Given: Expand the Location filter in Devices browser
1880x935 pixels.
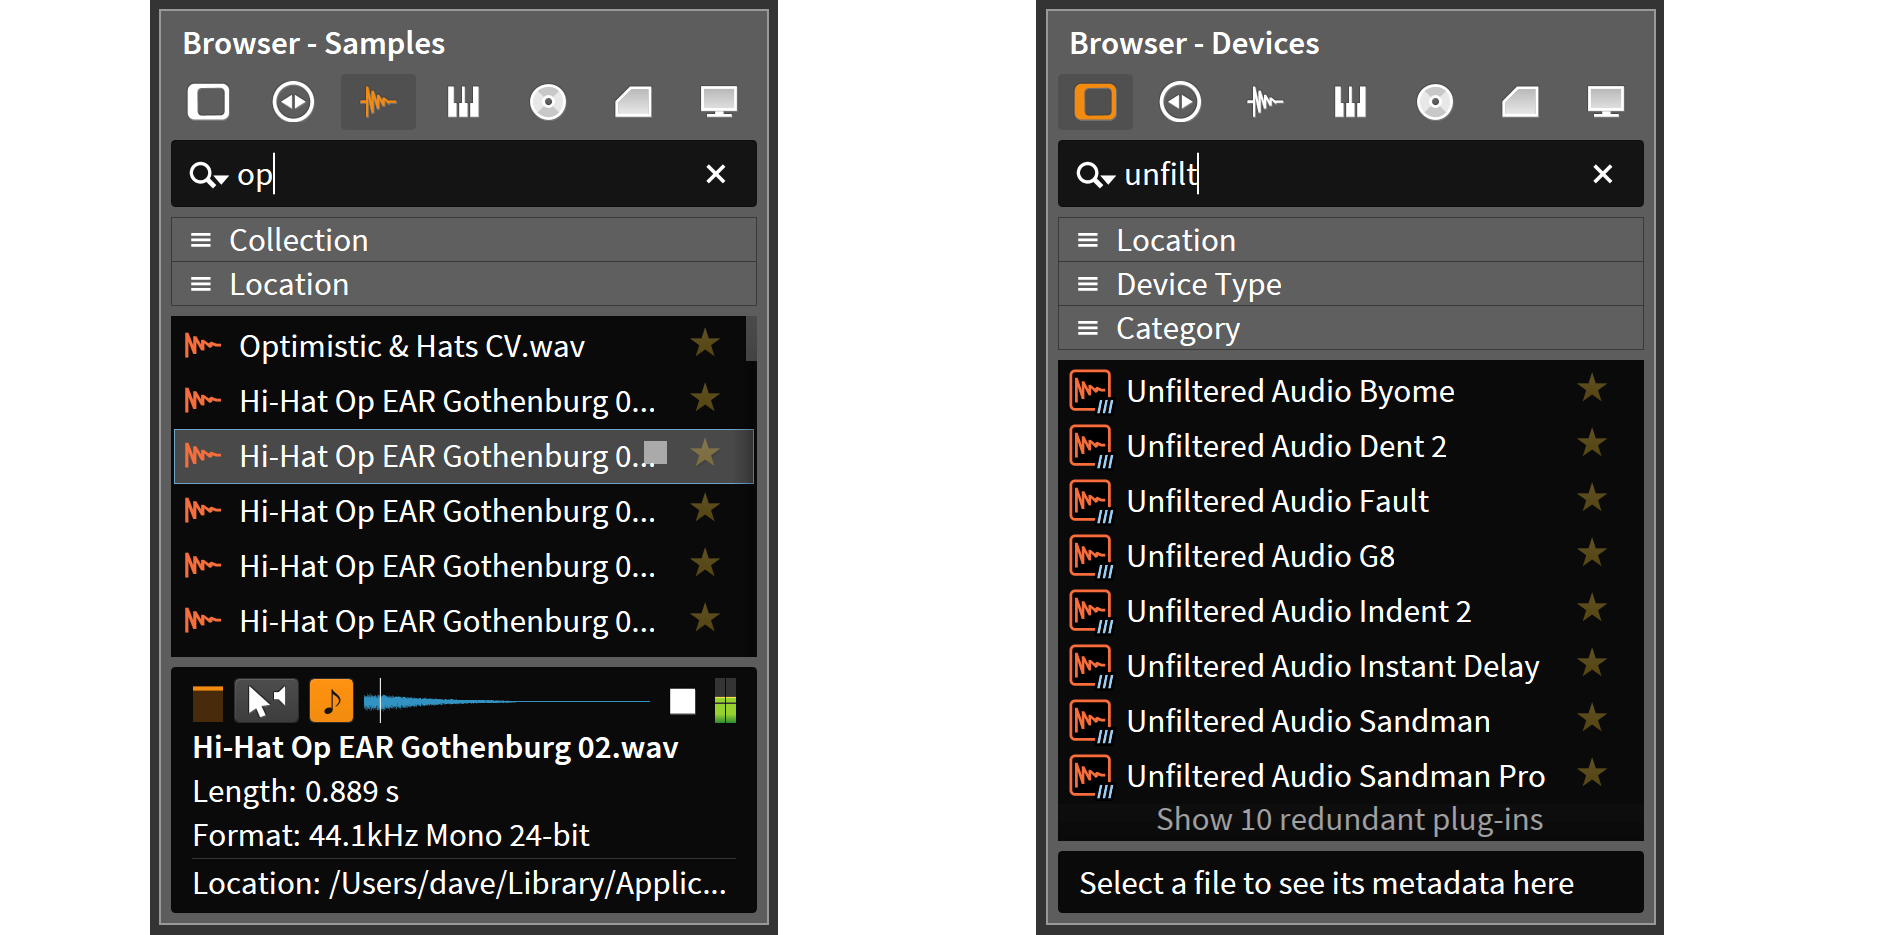Looking at the screenshot, I should click(1350, 240).
